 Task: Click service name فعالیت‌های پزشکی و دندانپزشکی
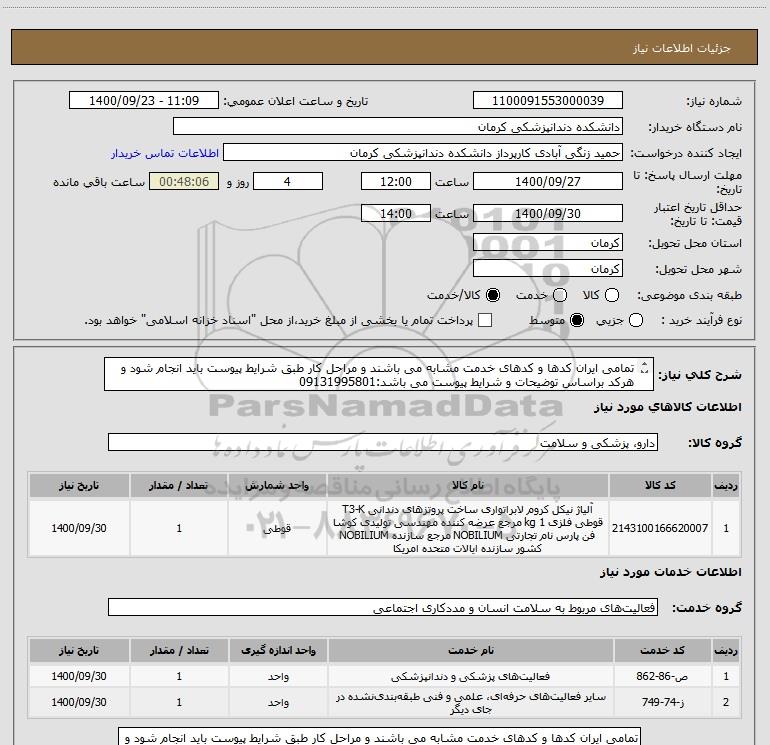click(x=470, y=676)
